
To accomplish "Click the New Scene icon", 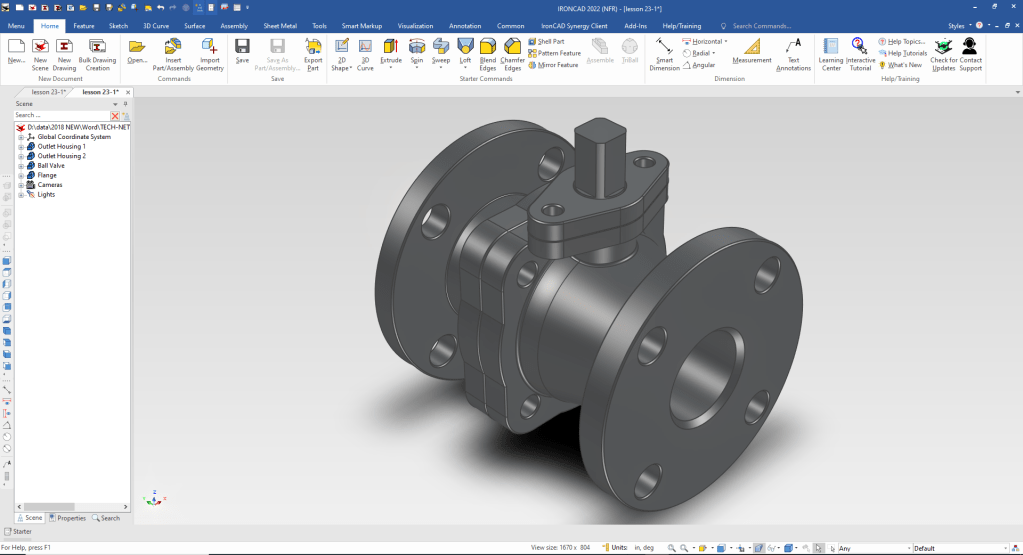I will (40, 46).
